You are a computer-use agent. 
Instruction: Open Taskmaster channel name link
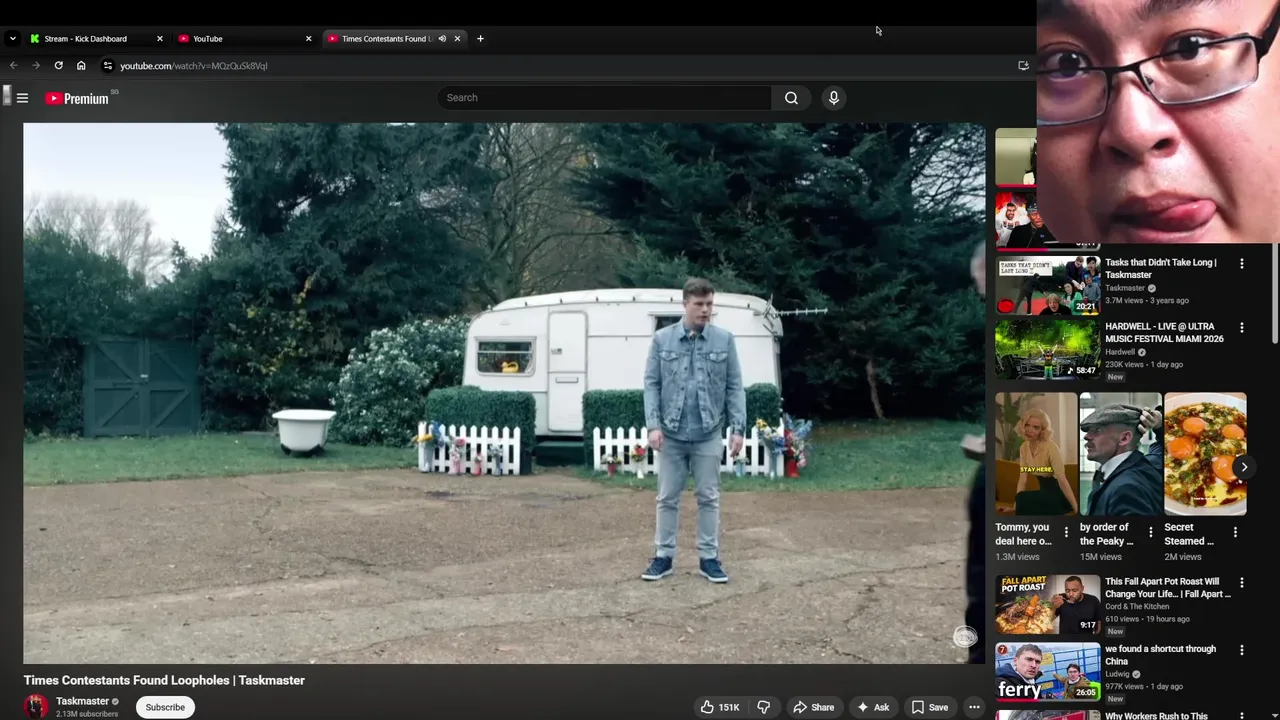(x=82, y=701)
